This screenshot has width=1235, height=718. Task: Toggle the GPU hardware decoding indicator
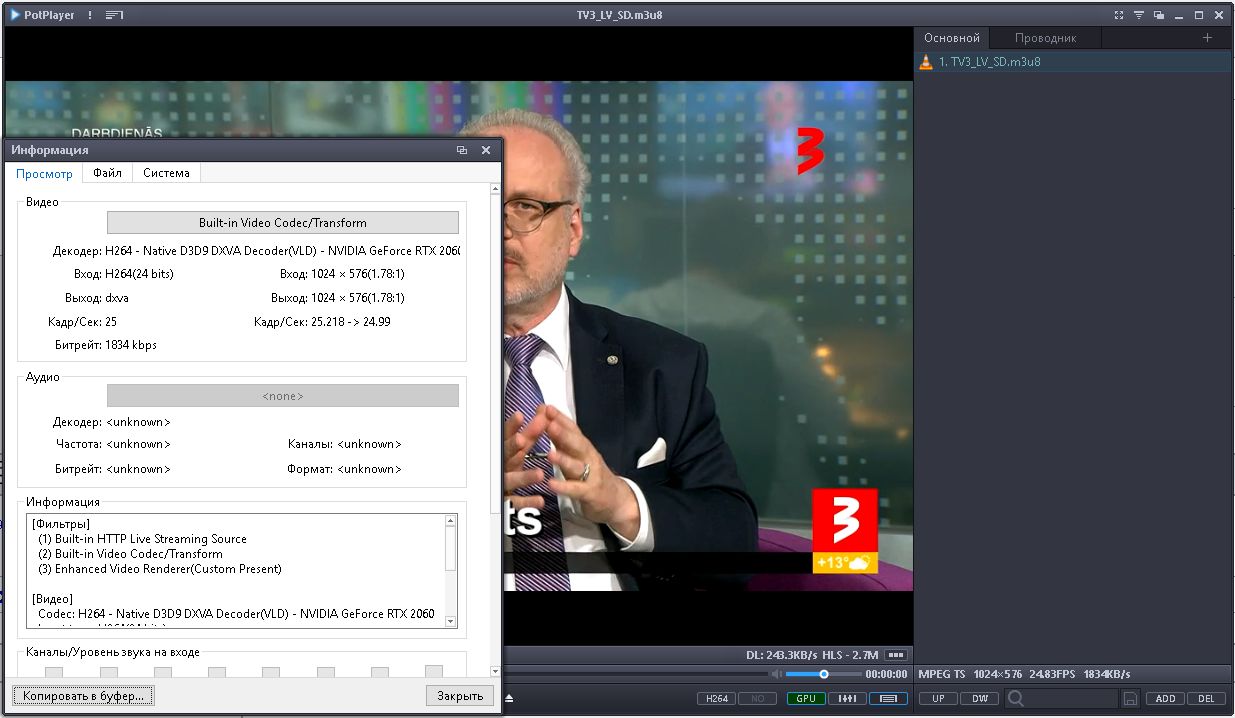pyautogui.click(x=805, y=699)
